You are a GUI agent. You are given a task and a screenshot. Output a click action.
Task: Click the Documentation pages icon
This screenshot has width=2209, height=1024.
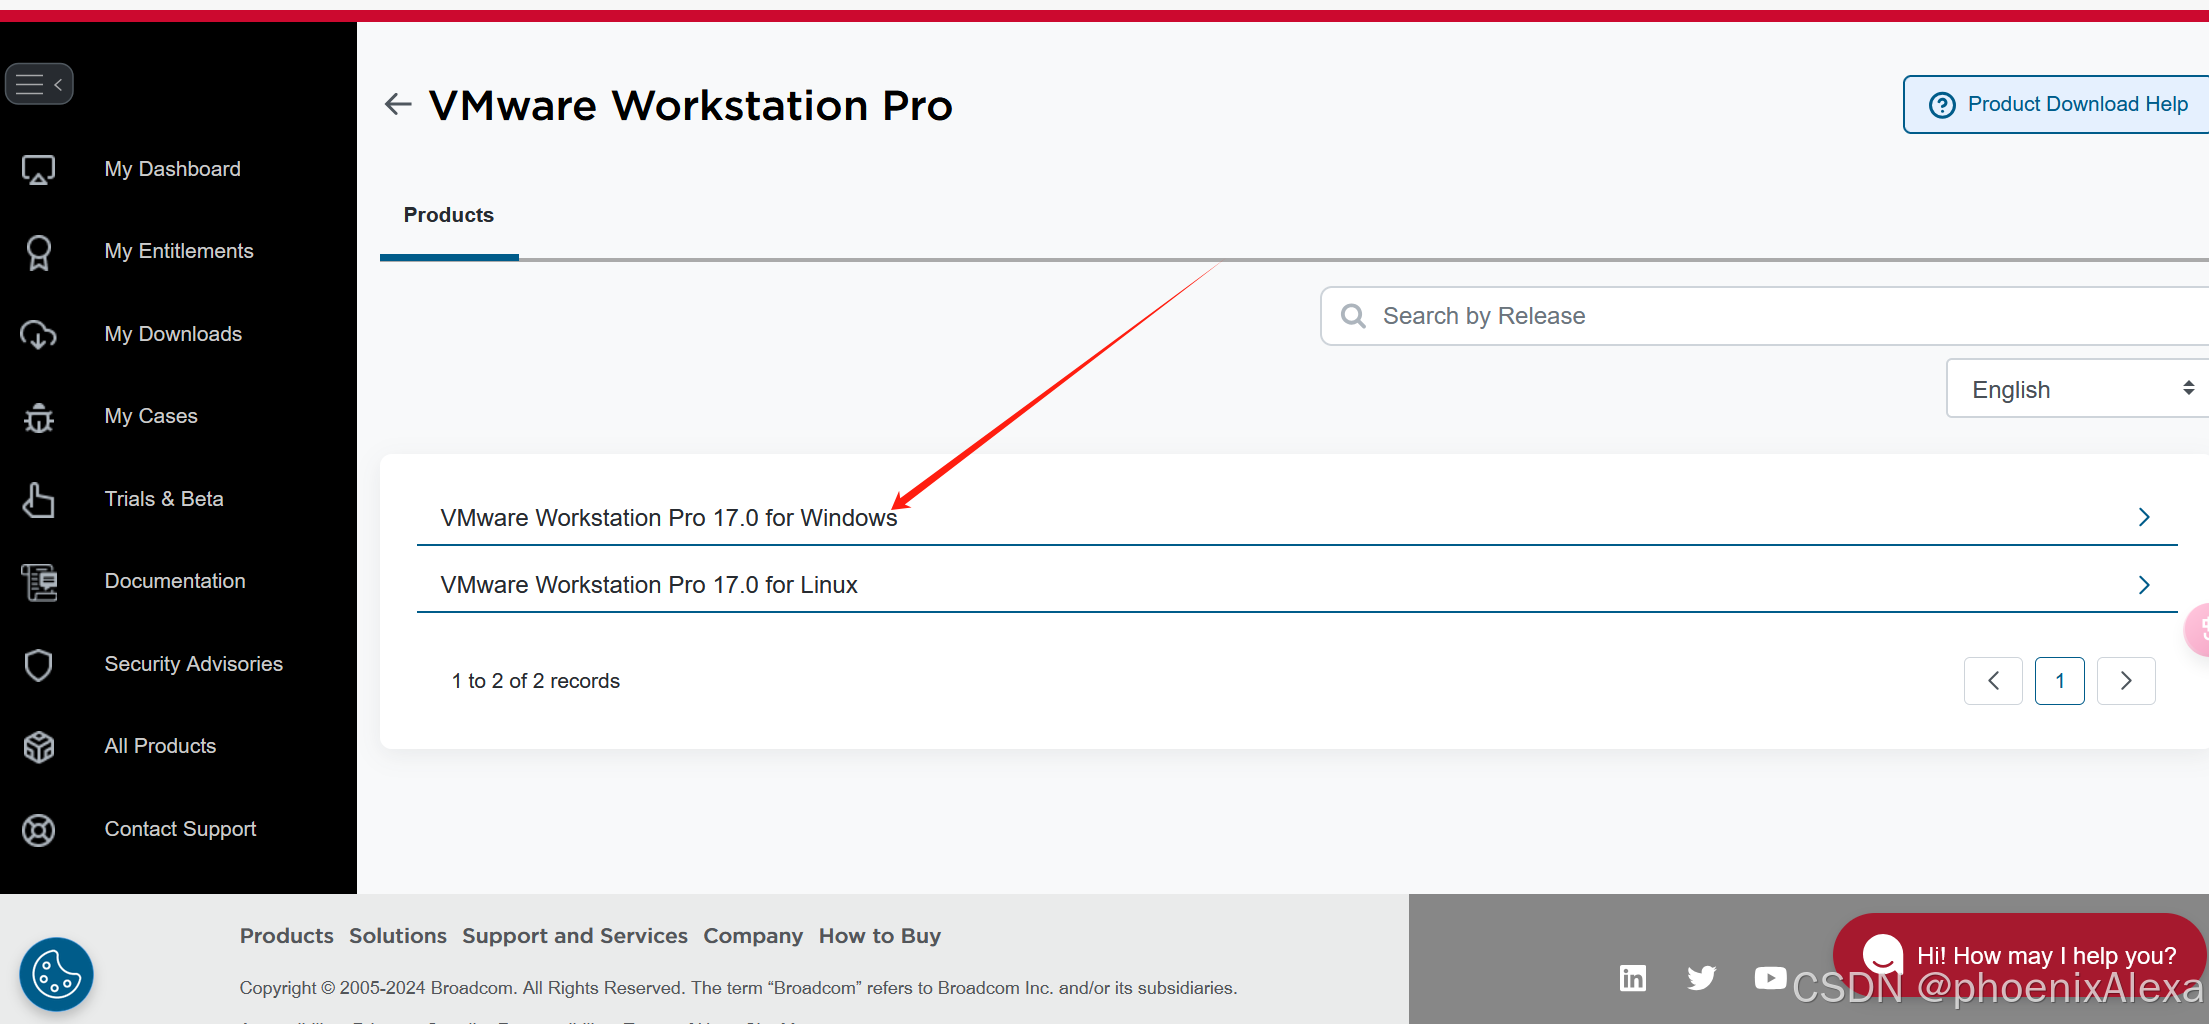click(39, 582)
